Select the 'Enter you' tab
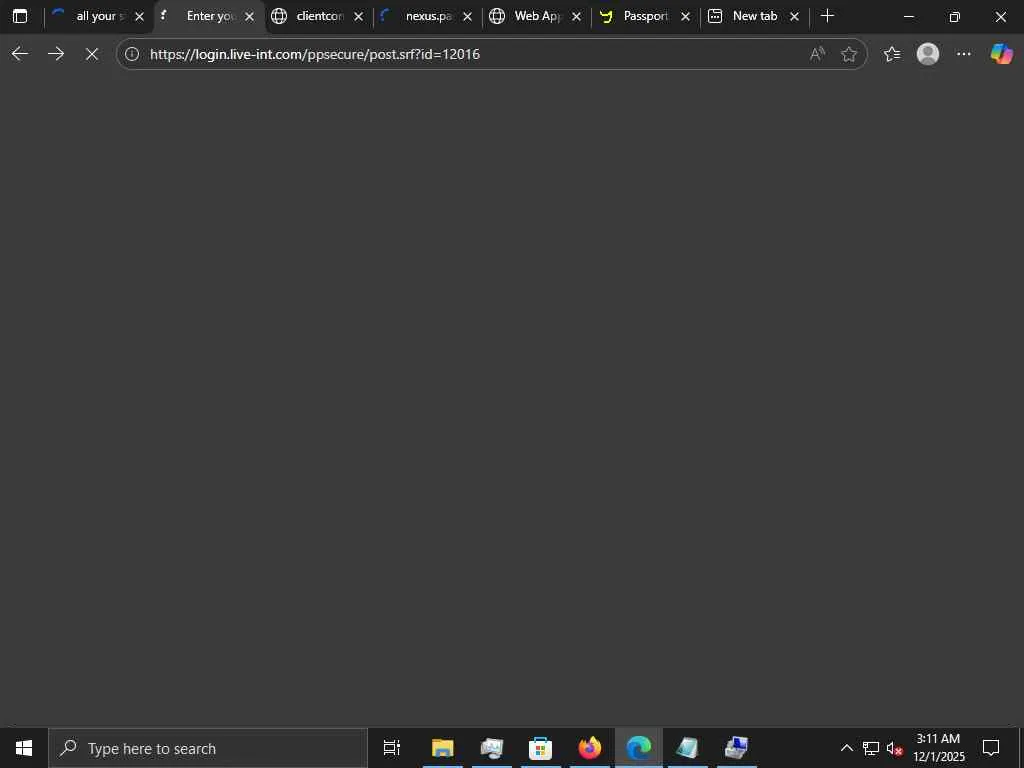This screenshot has height=768, width=1024. [210, 16]
